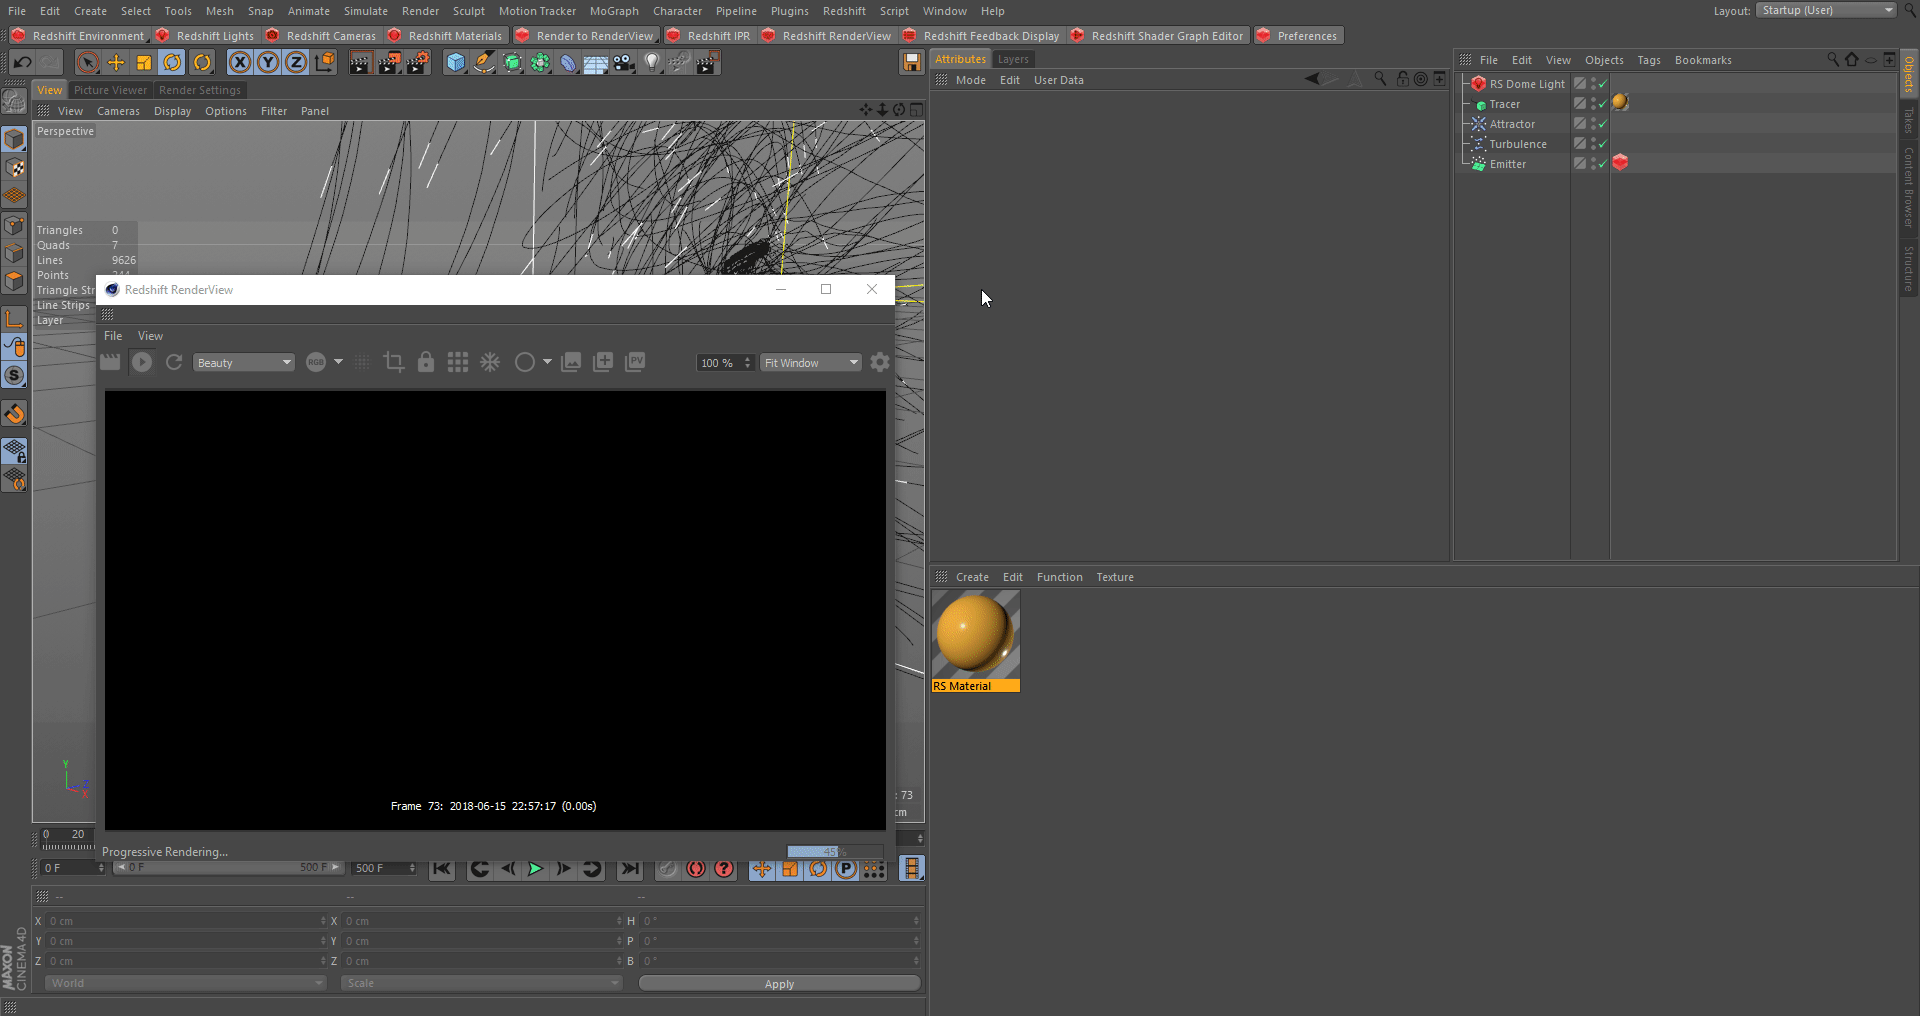1920x1016 pixels.
Task: Click Render View clapperboard icon
Action: coord(360,63)
